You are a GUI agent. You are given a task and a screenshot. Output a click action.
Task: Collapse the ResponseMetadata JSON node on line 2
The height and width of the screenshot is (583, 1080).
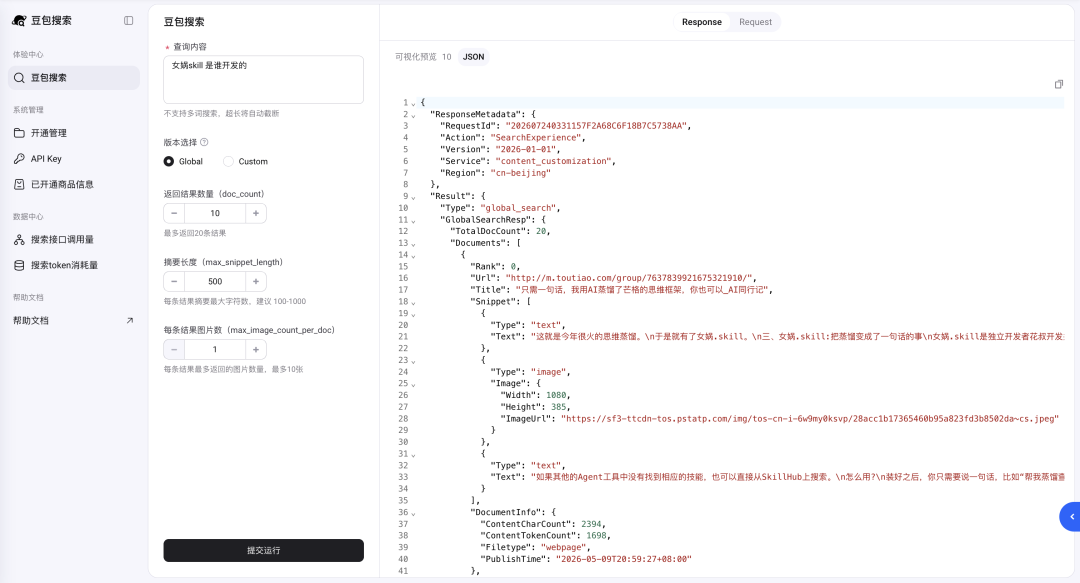click(x=413, y=115)
